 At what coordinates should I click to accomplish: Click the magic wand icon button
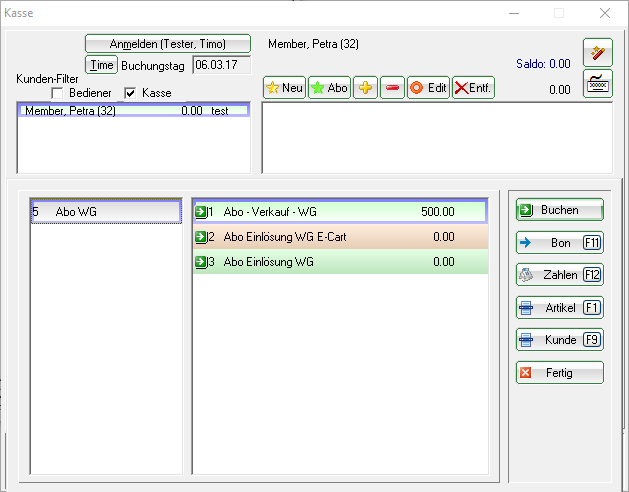pos(598,53)
